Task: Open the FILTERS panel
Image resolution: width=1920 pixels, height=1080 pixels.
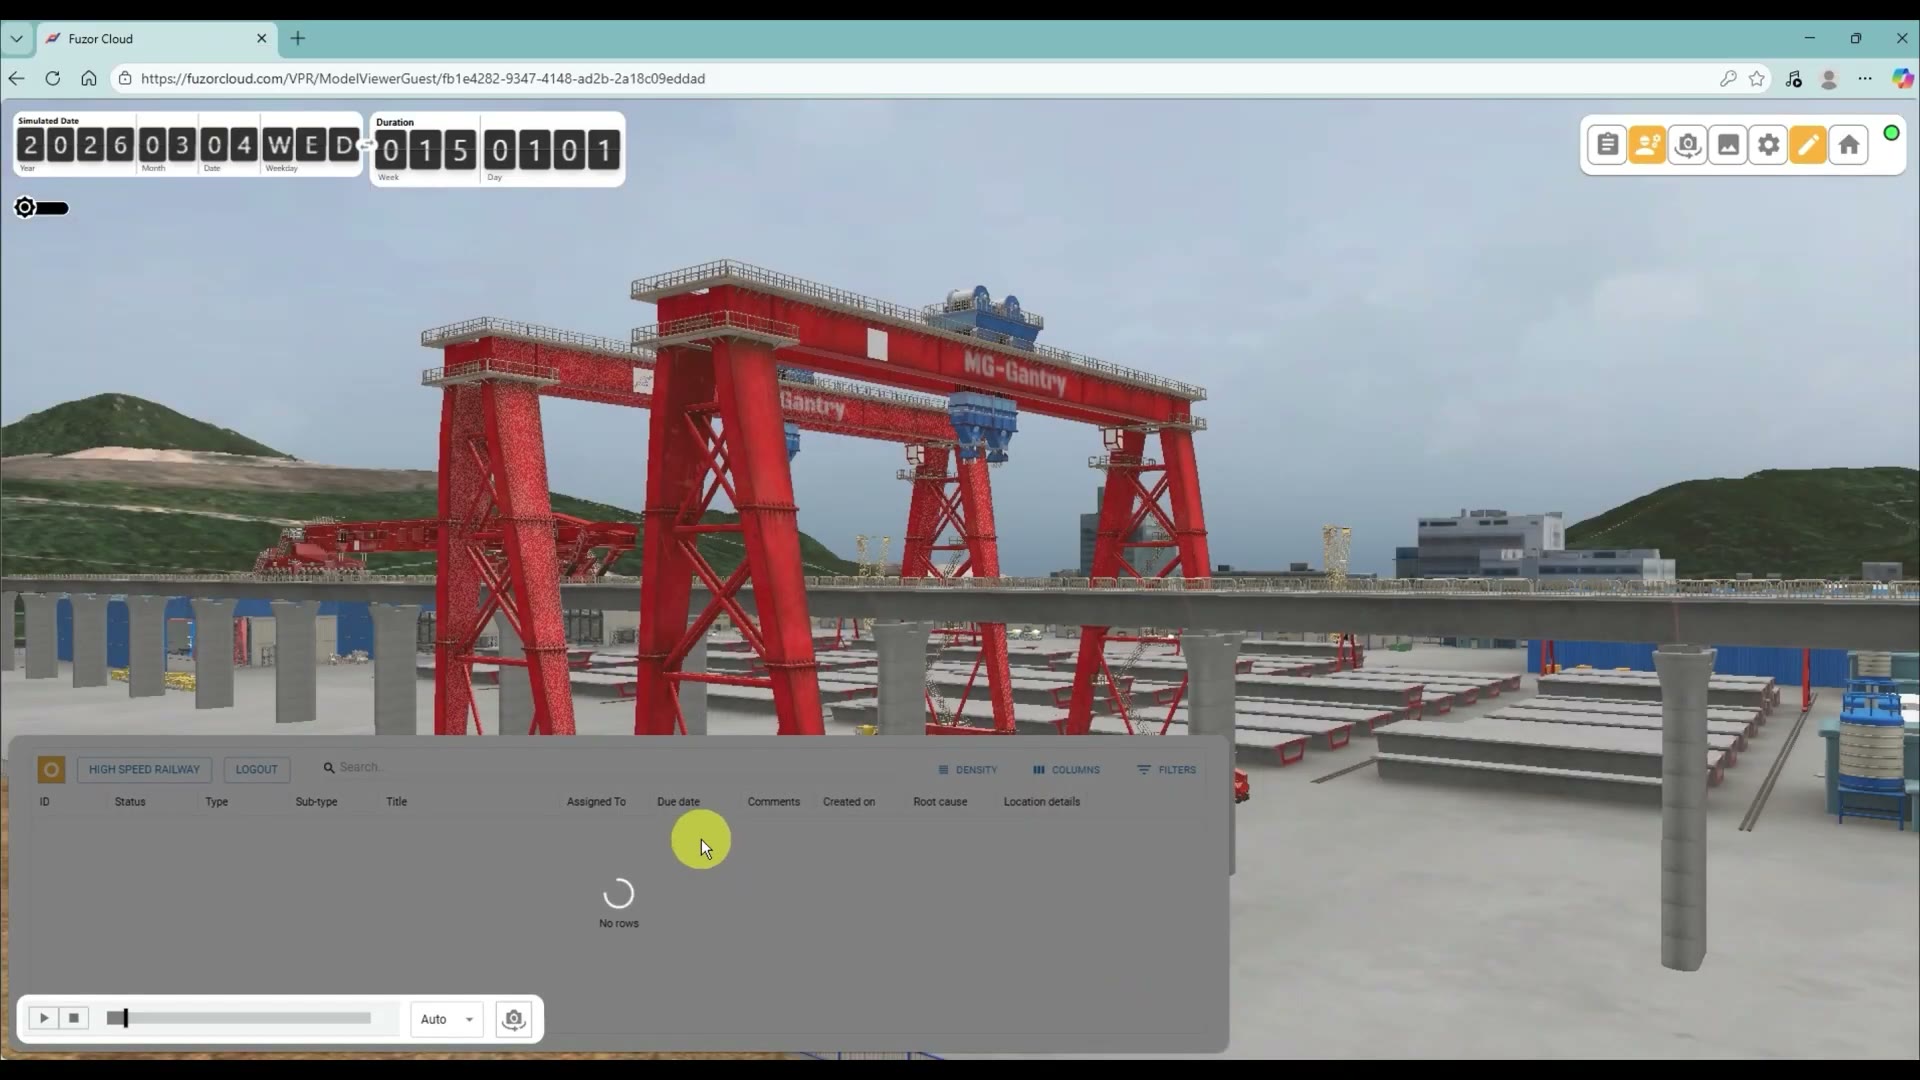Action: tap(1166, 770)
